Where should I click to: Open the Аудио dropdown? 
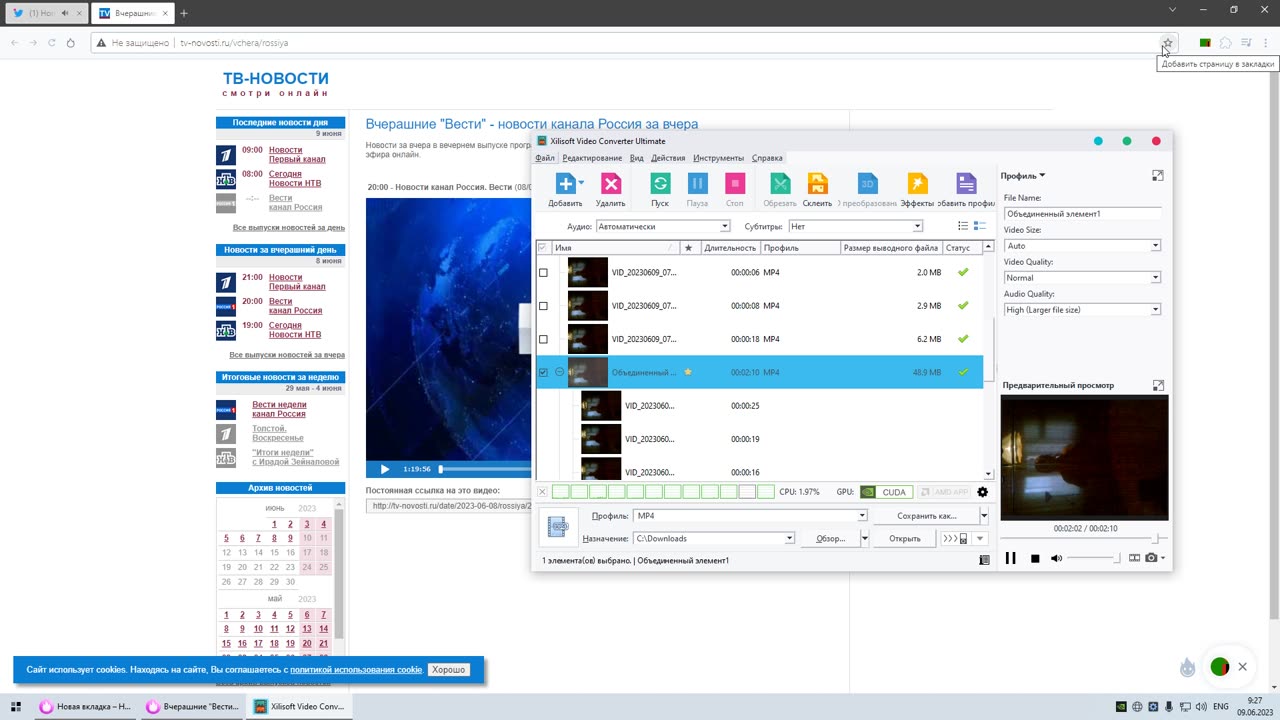click(x=663, y=226)
